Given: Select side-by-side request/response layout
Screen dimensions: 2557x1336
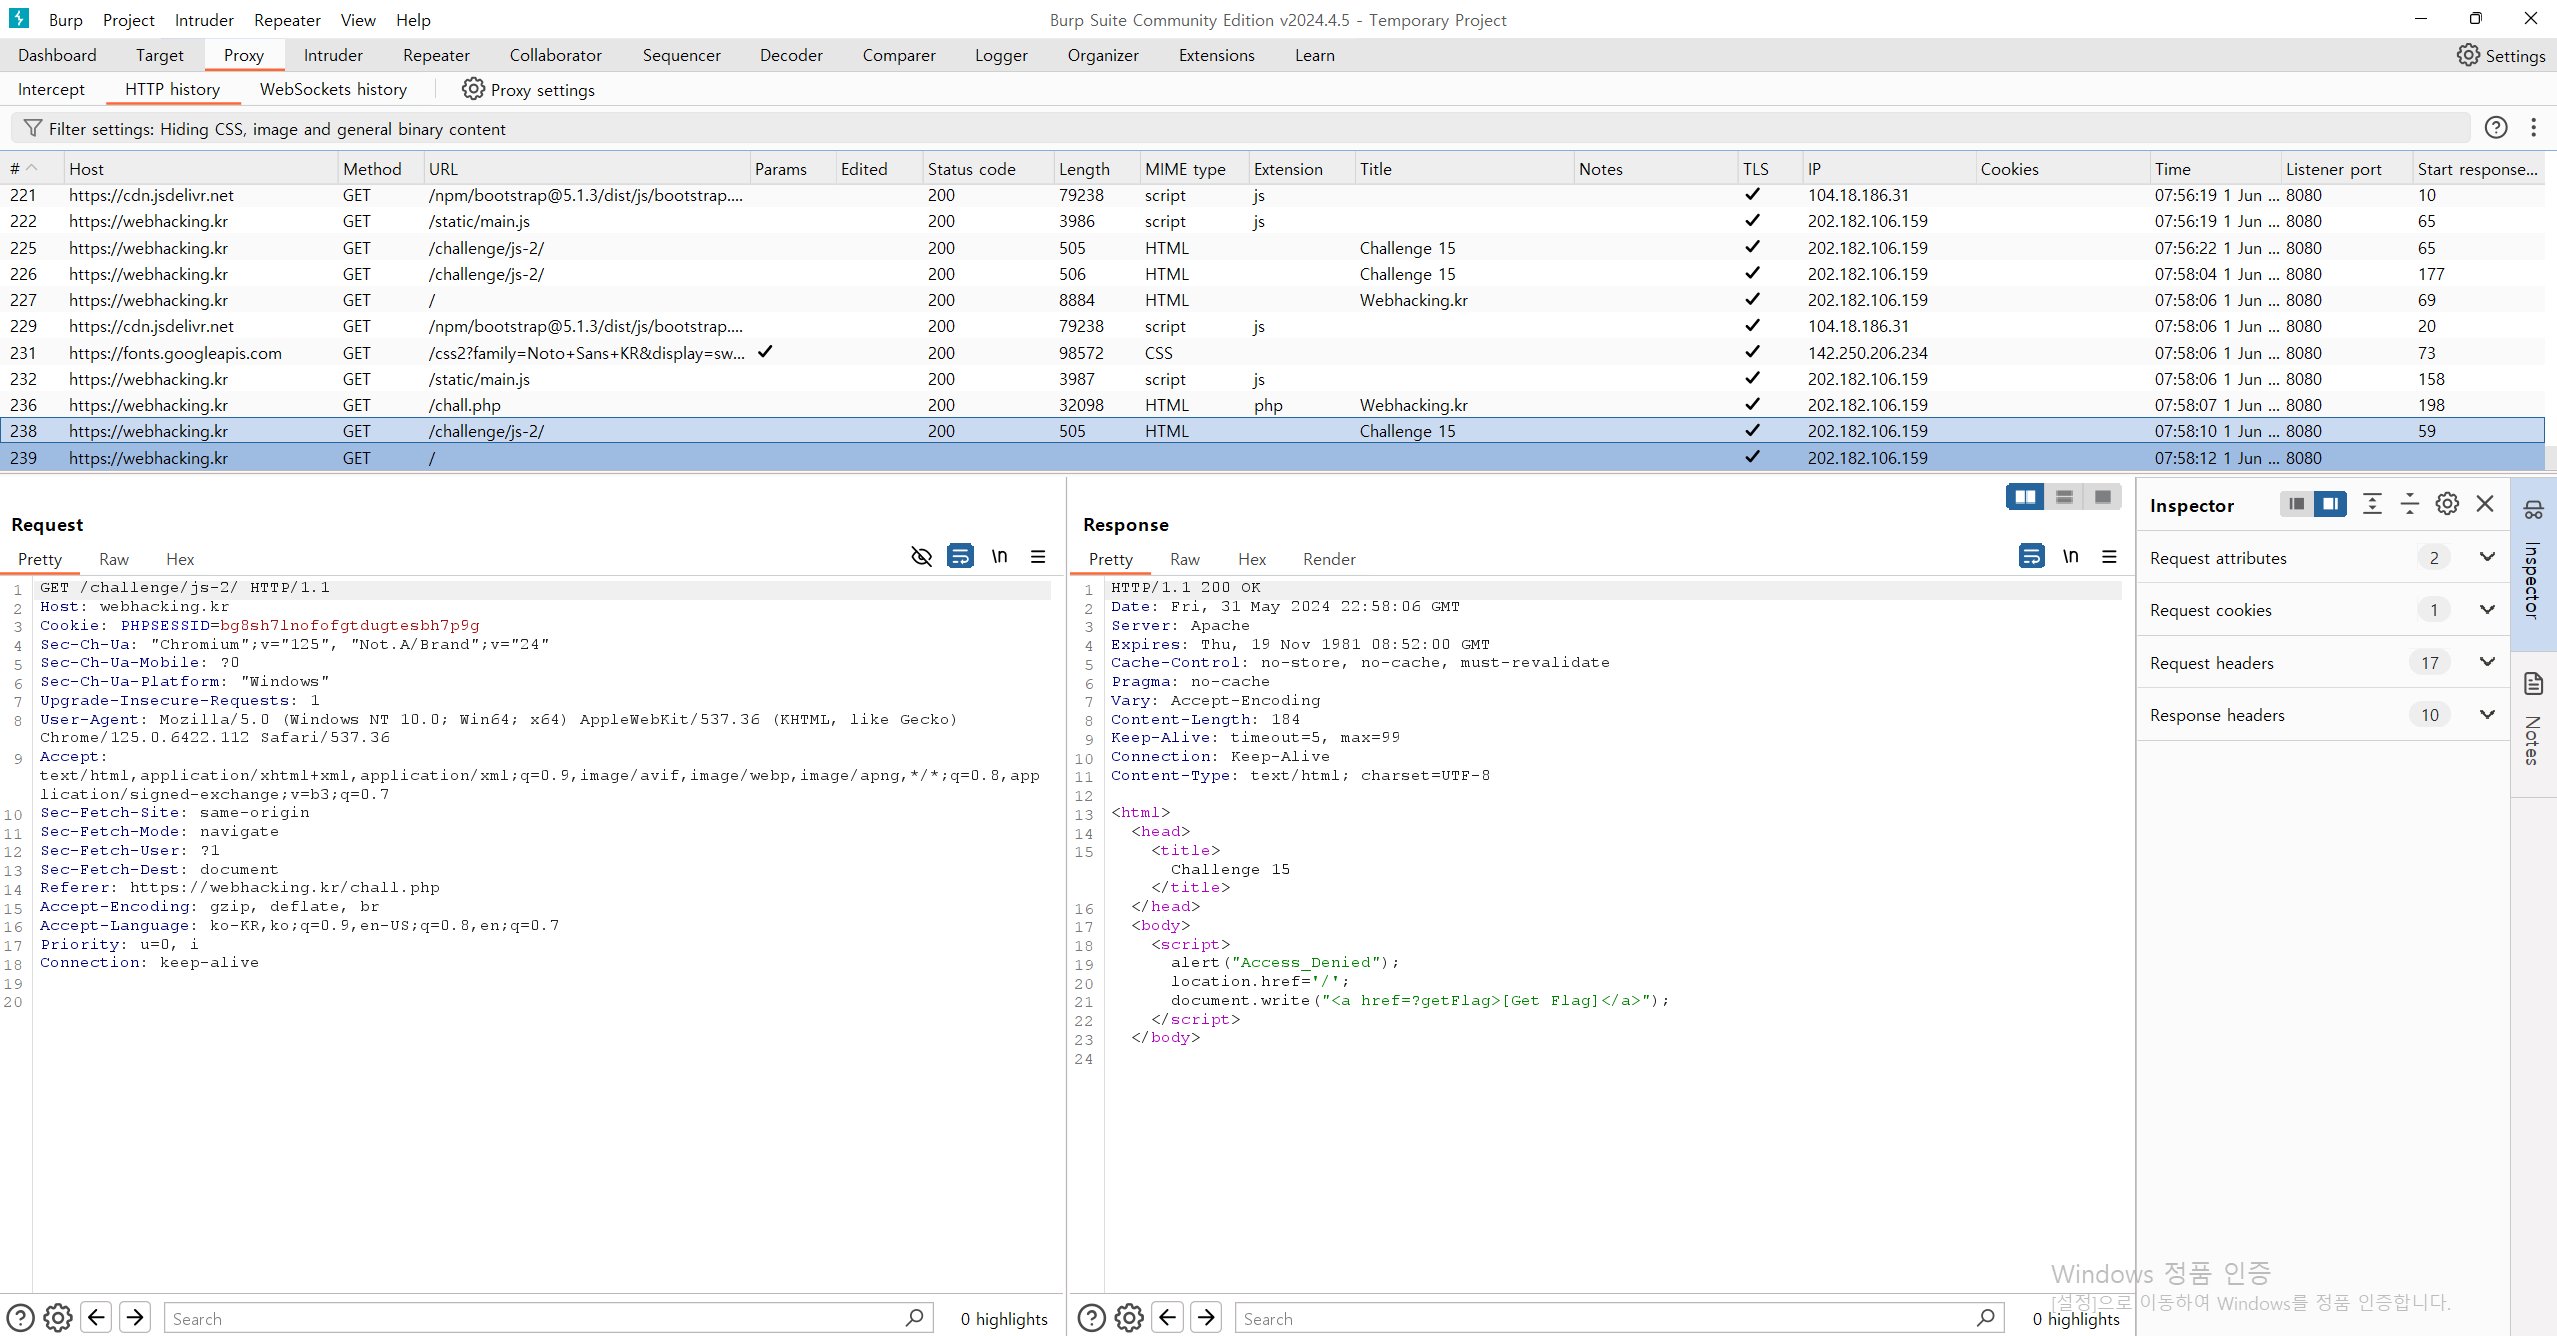Looking at the screenshot, I should coord(2025,497).
